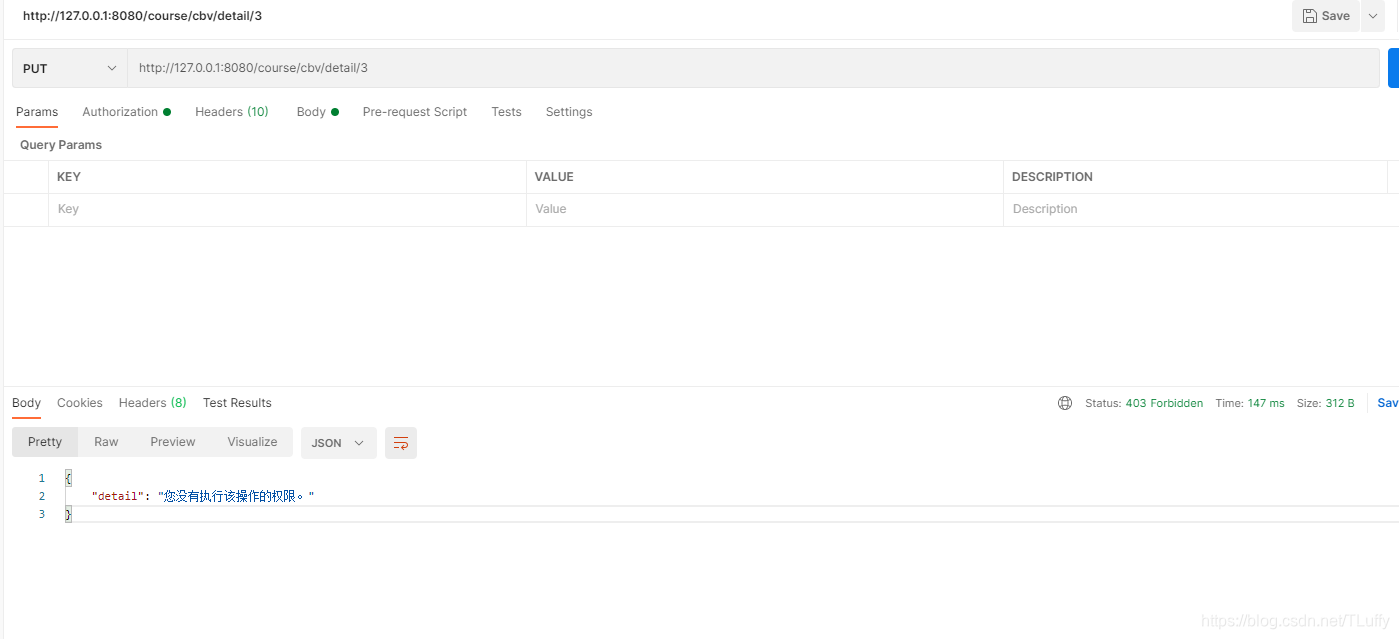Click the request URL input field
The width and height of the screenshot is (1399, 639).
(753, 68)
